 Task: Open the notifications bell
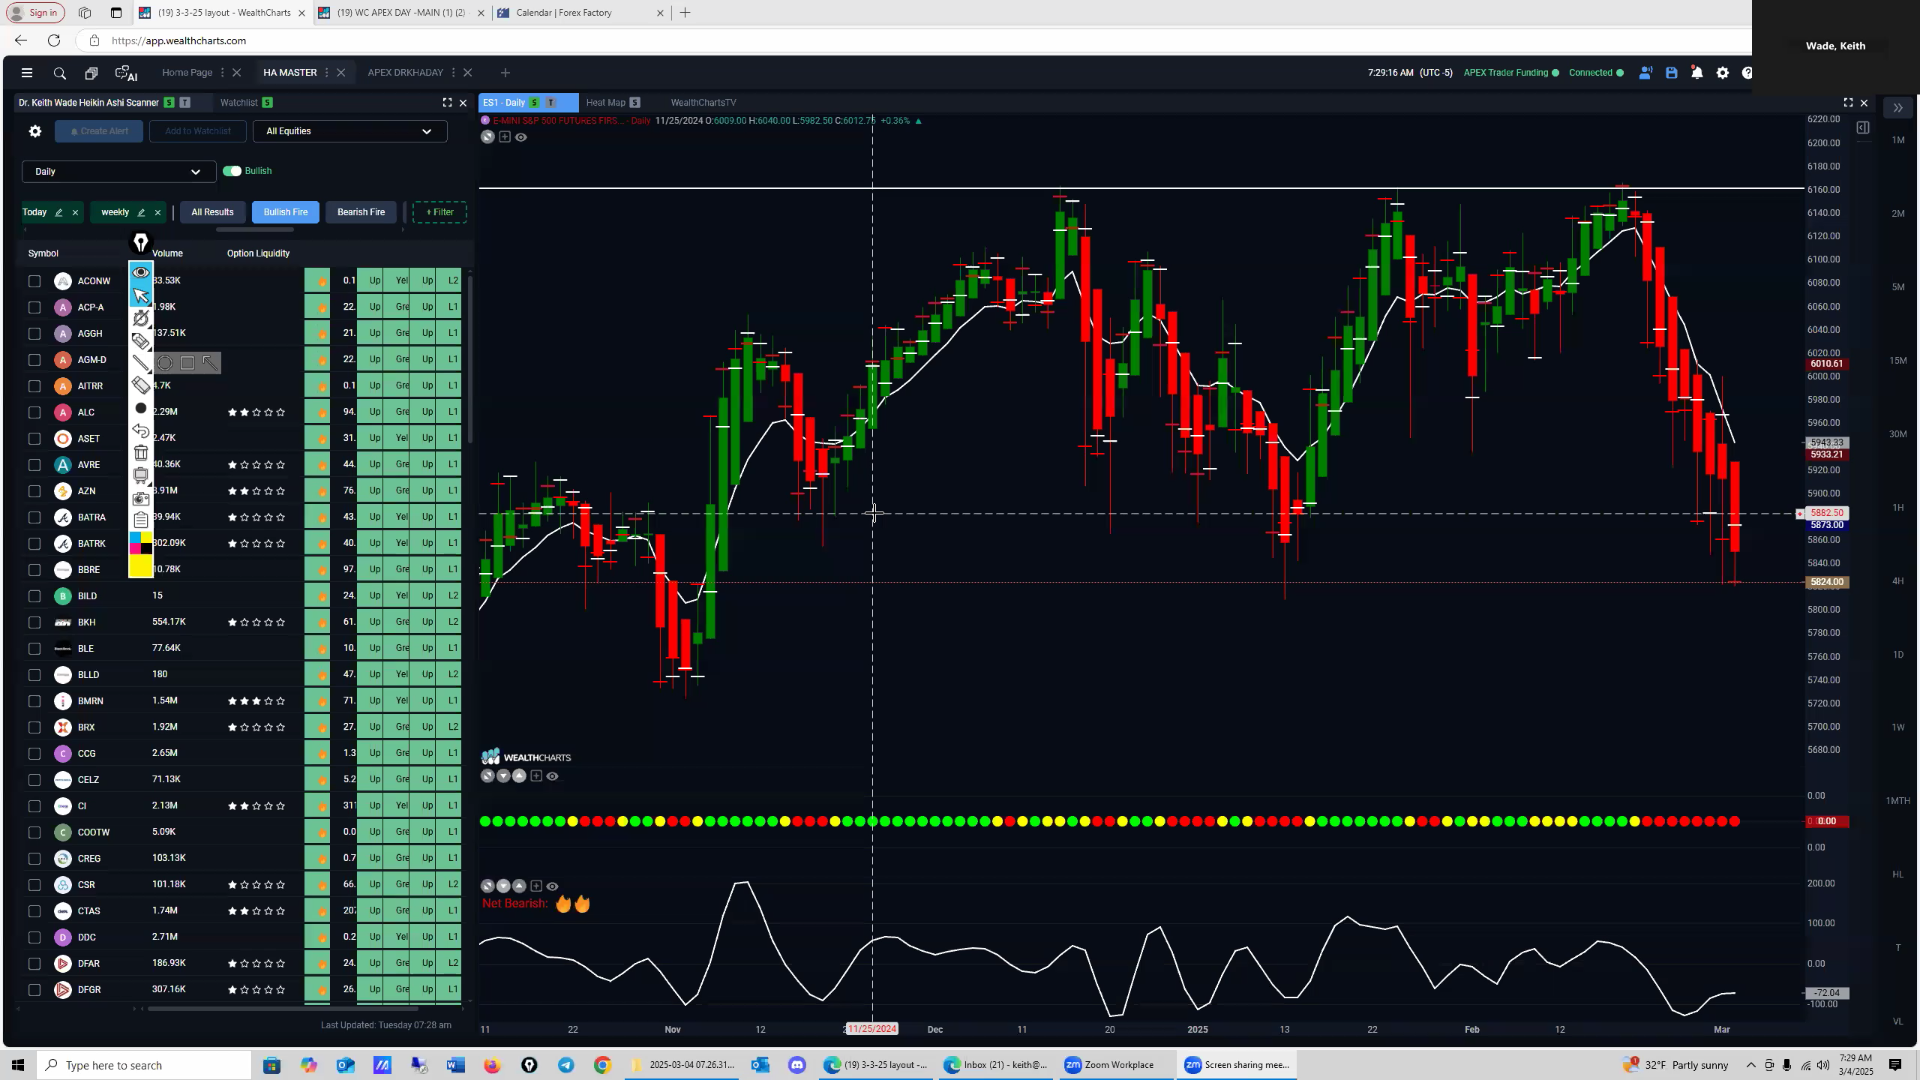pyautogui.click(x=1697, y=73)
